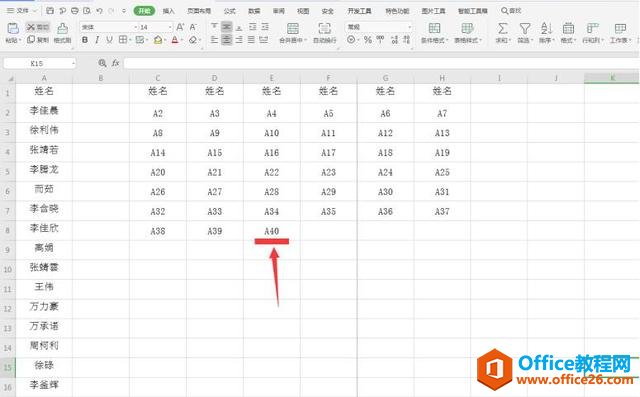The width and height of the screenshot is (640, 397).
Task: Click the Print icon in quick toolbar
Action: [75, 11]
